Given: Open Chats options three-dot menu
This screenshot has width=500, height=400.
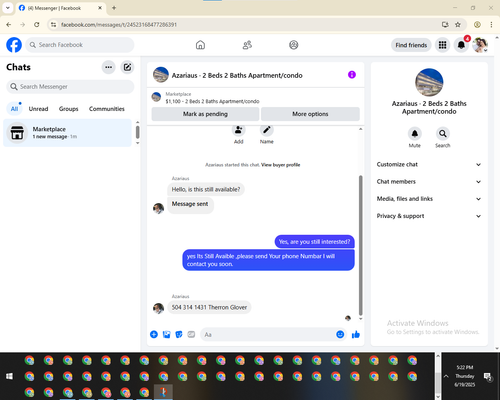Looking at the screenshot, I should tap(108, 67).
